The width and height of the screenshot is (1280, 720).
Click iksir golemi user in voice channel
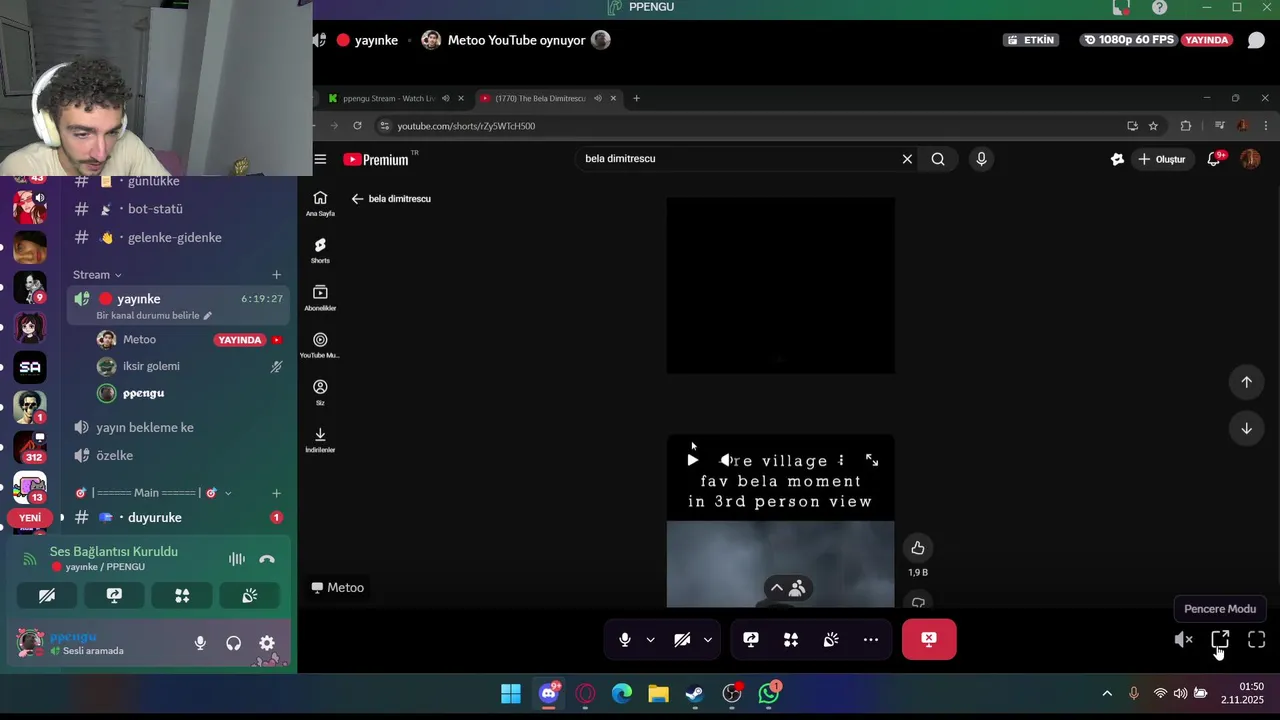coord(151,366)
